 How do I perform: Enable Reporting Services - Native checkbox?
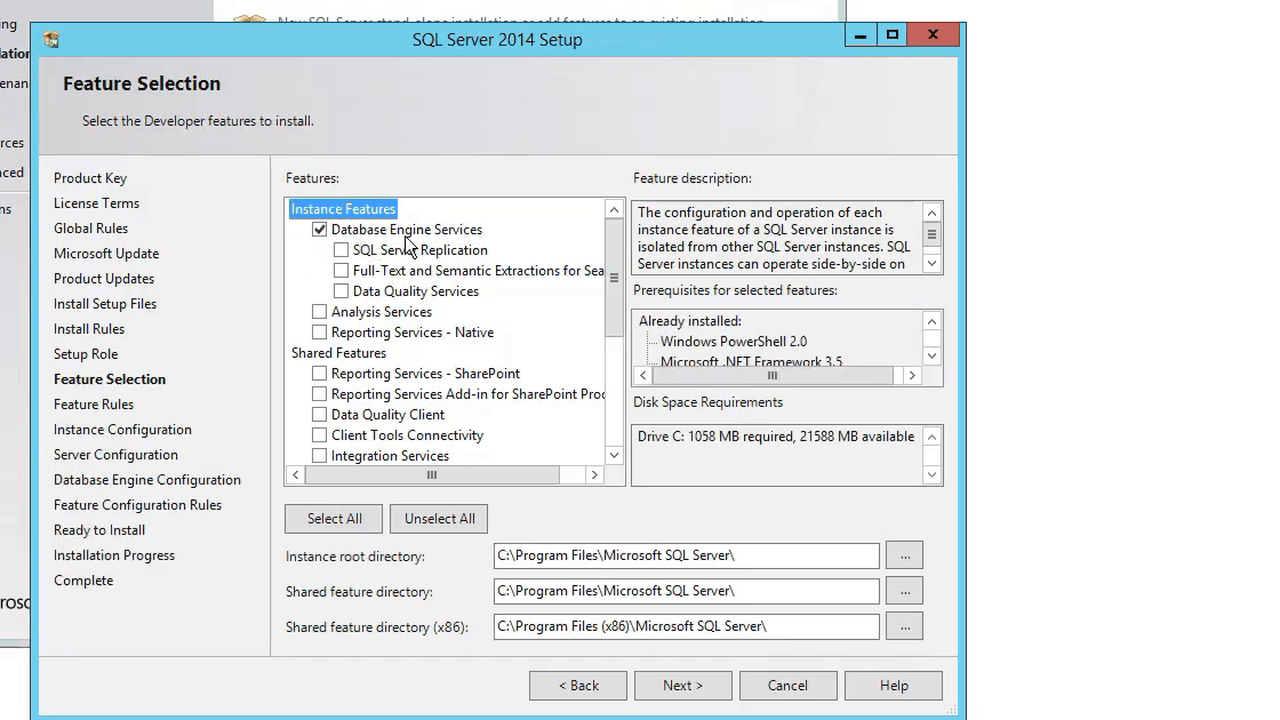(x=319, y=332)
